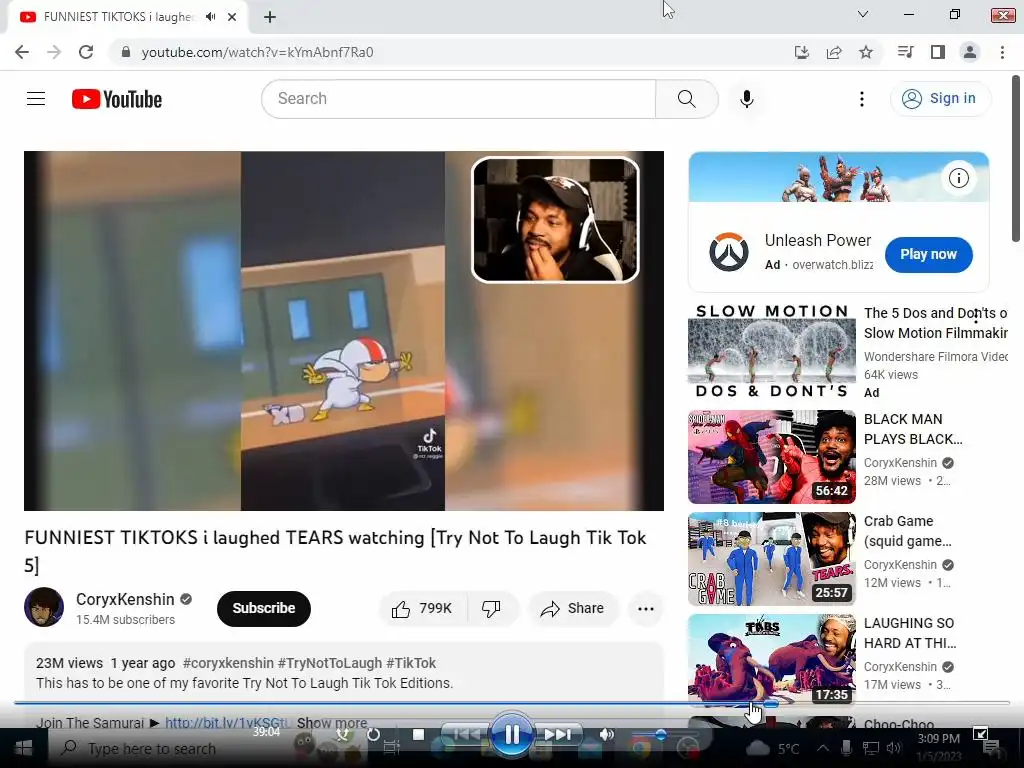Dislike the video with thumbs down
The image size is (1024, 768).
(491, 609)
